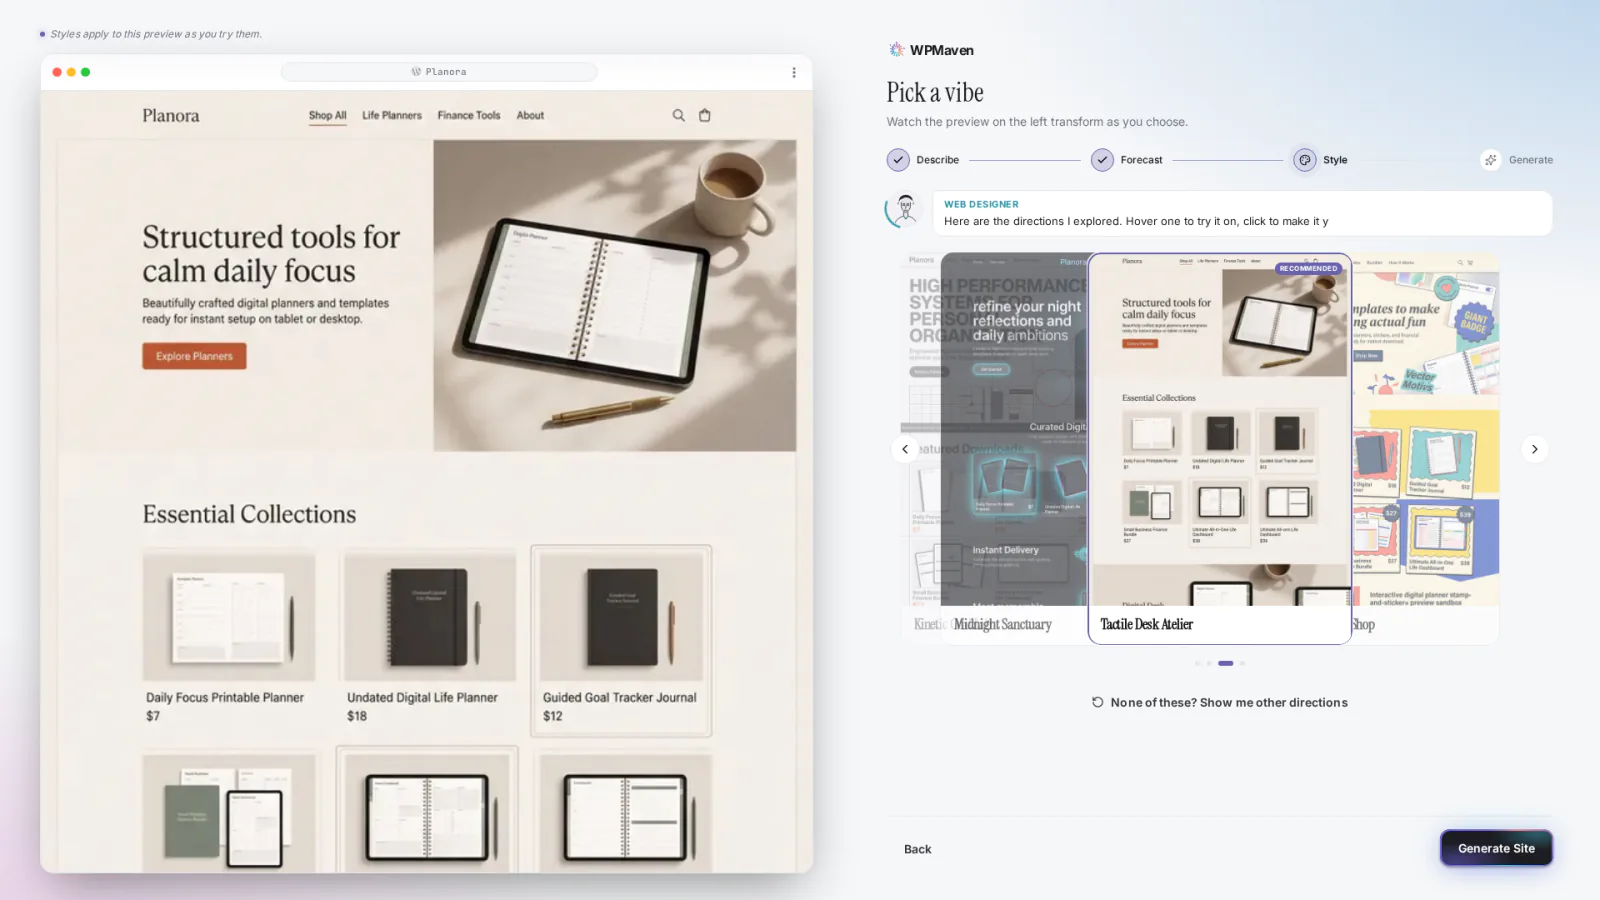
Task: Select the Midnight Sanctuary style card
Action: tap(1014, 448)
